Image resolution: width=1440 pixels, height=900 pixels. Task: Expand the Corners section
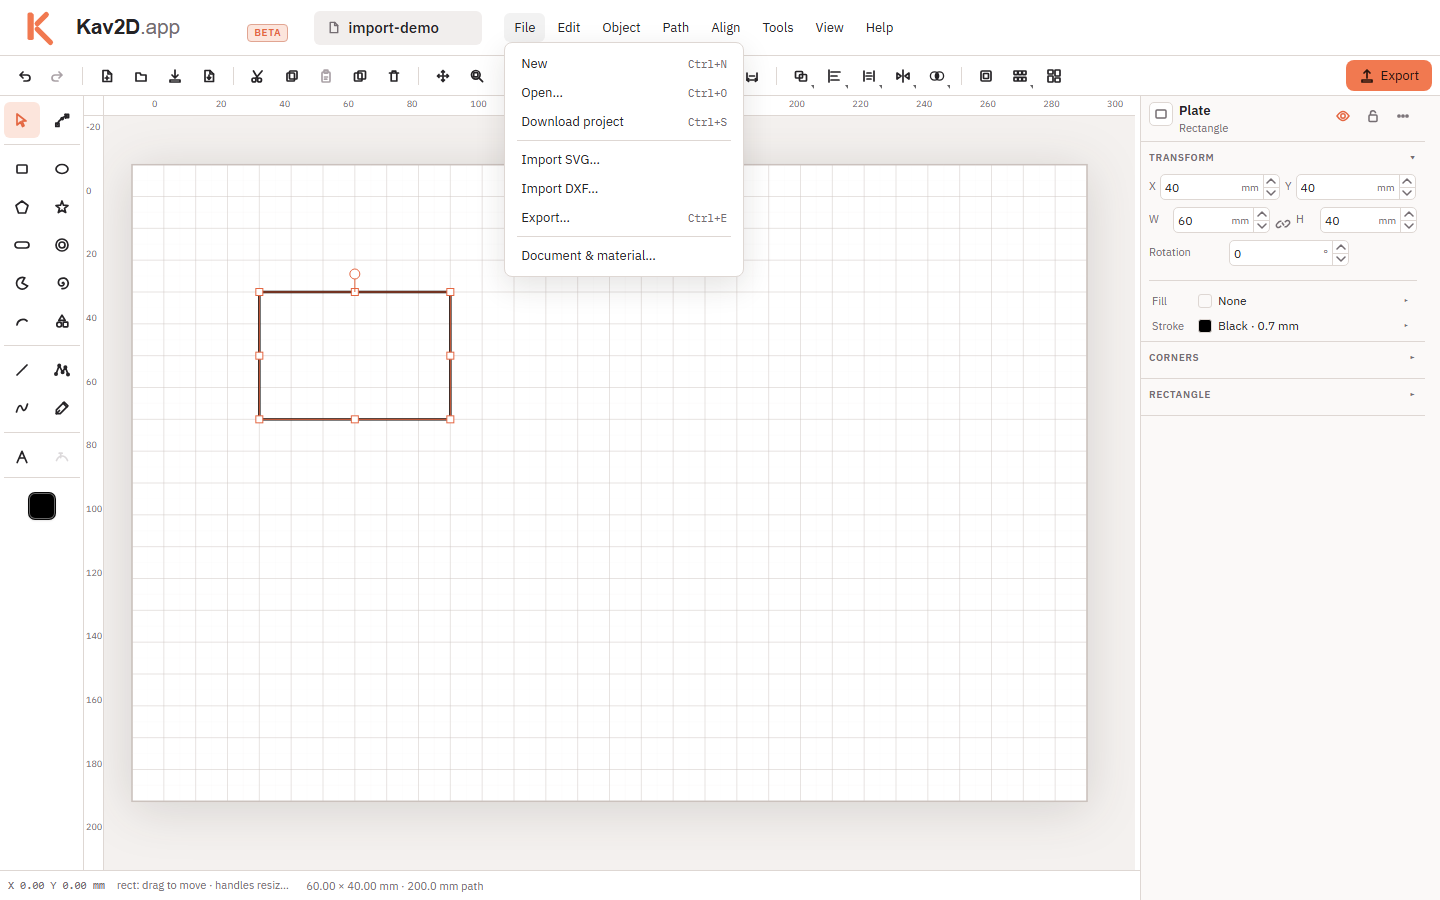[x=1283, y=358]
